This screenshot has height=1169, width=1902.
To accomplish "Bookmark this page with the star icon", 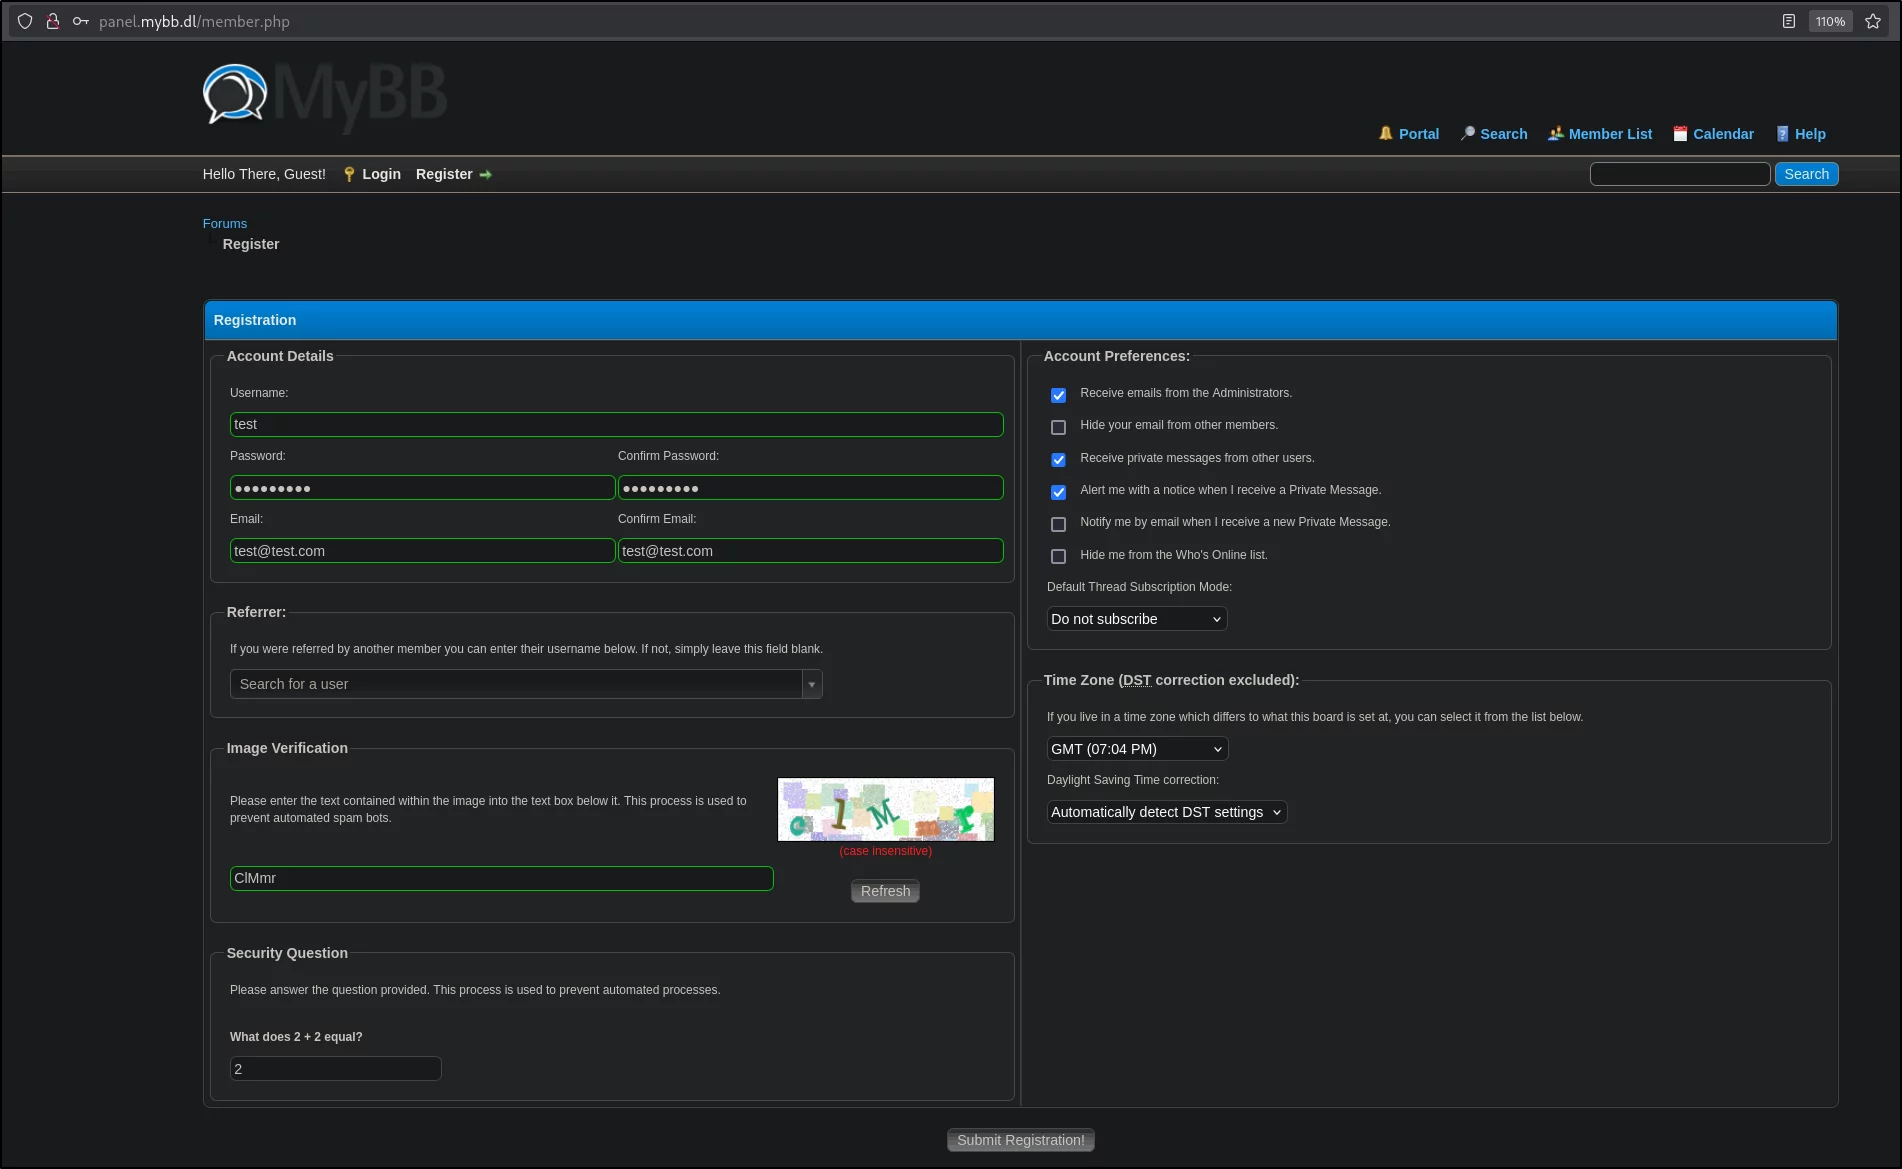I will click(1873, 21).
